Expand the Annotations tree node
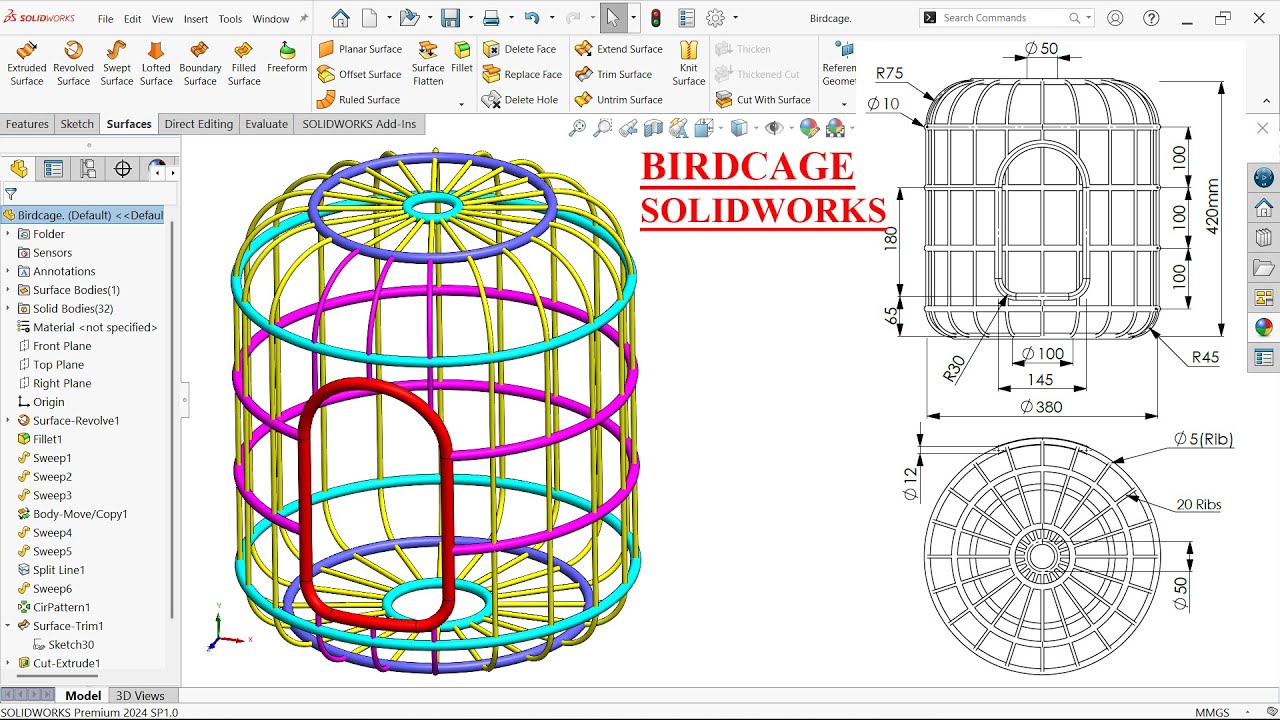 [8, 271]
